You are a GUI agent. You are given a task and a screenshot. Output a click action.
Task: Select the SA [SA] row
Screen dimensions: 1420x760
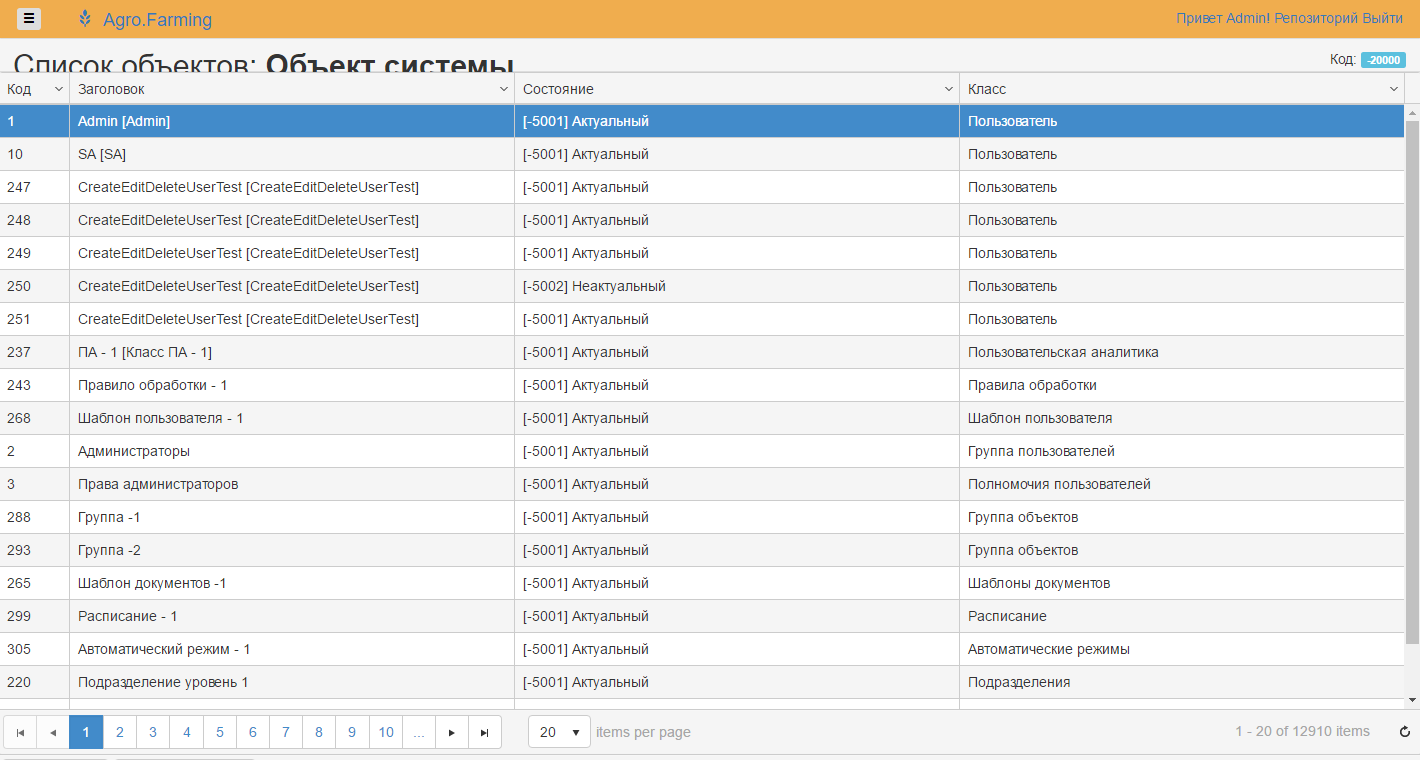(702, 154)
